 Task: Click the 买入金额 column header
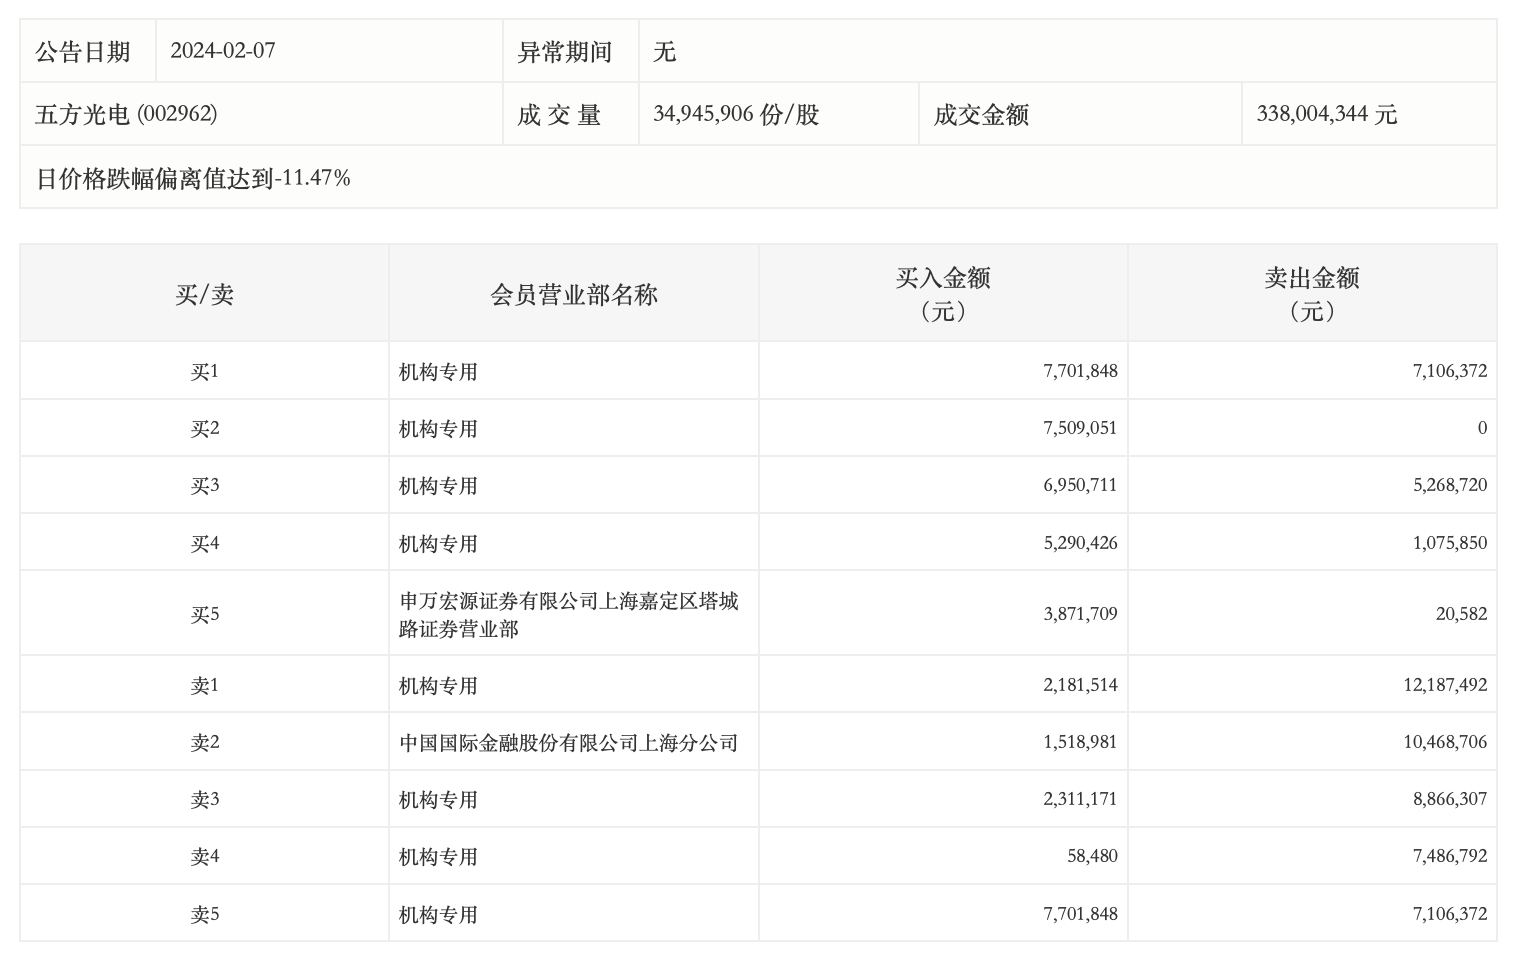click(942, 294)
